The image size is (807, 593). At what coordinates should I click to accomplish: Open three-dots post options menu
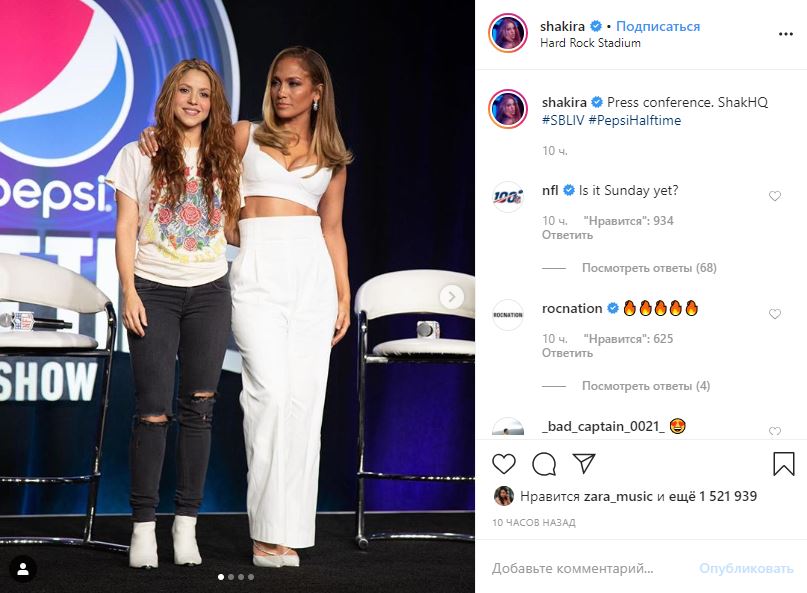785,34
